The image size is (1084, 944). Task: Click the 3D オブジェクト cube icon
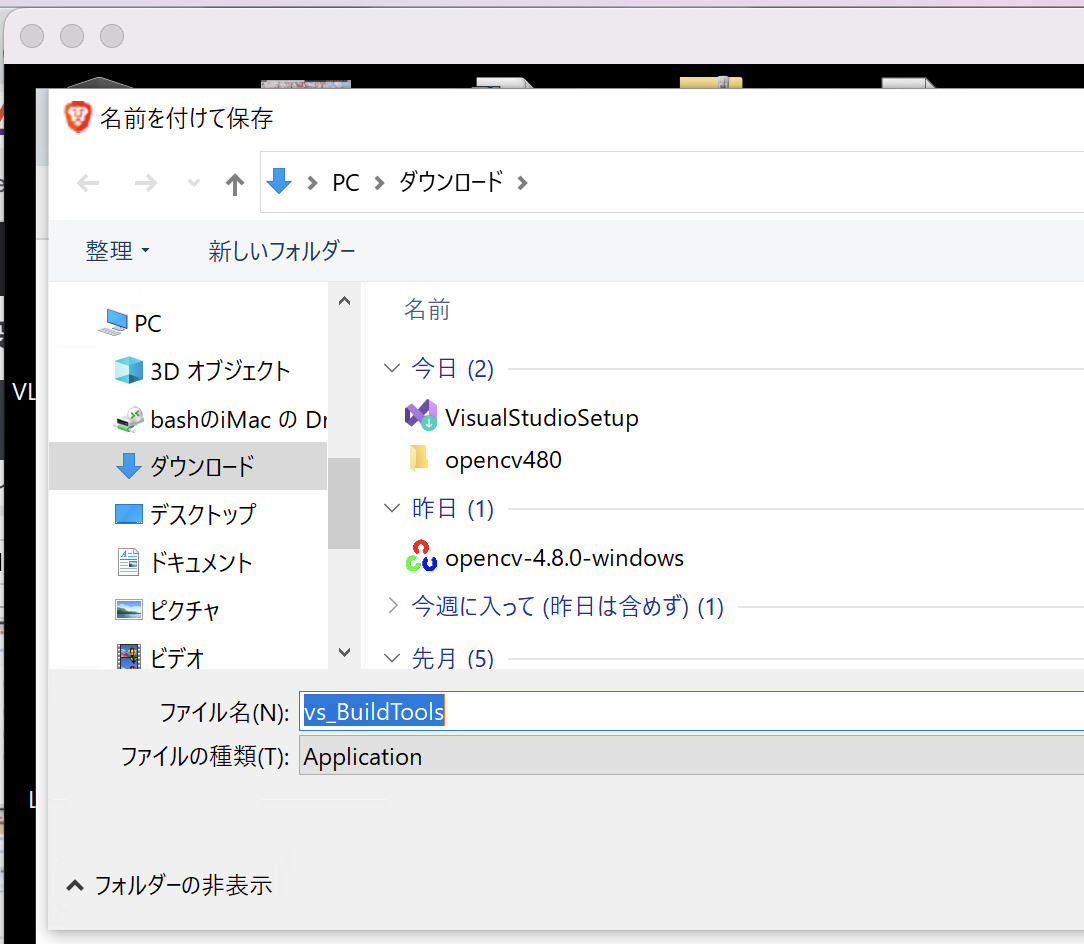(129, 370)
